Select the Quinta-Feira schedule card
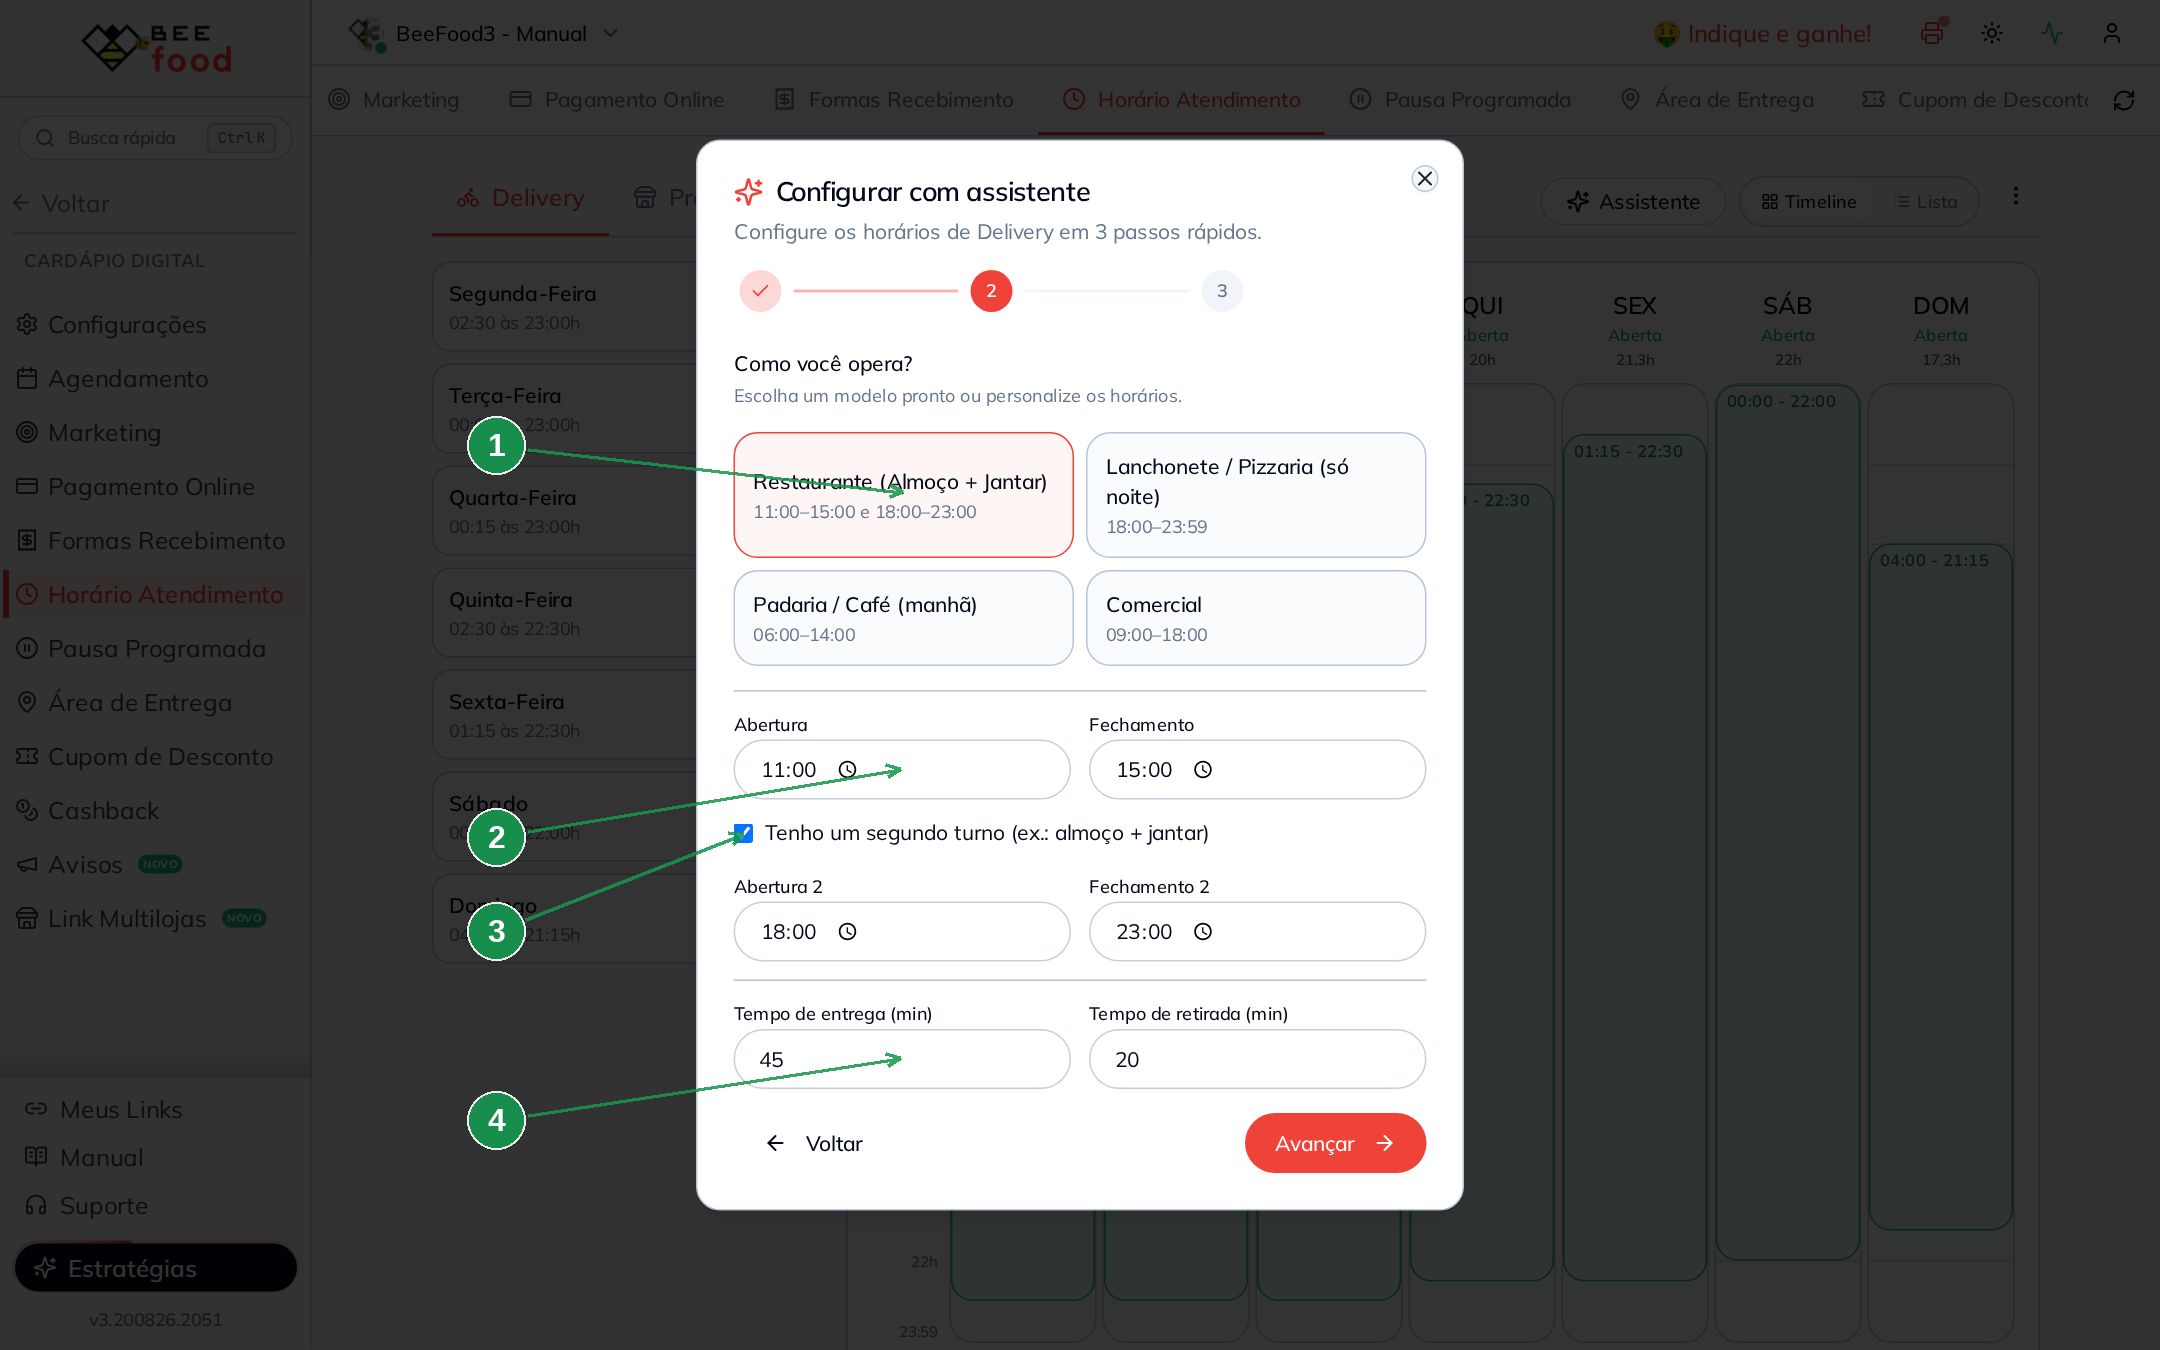The height and width of the screenshot is (1350, 2160). pyautogui.click(x=566, y=613)
